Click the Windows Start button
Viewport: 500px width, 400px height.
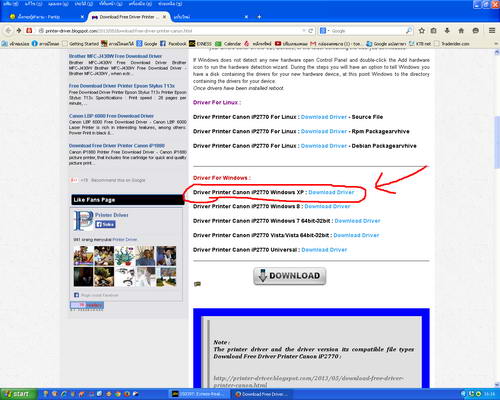click(x=17, y=394)
